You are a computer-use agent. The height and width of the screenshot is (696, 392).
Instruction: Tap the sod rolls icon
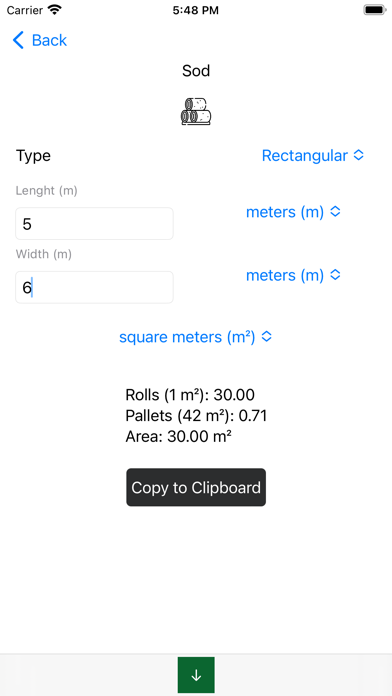pos(196,111)
